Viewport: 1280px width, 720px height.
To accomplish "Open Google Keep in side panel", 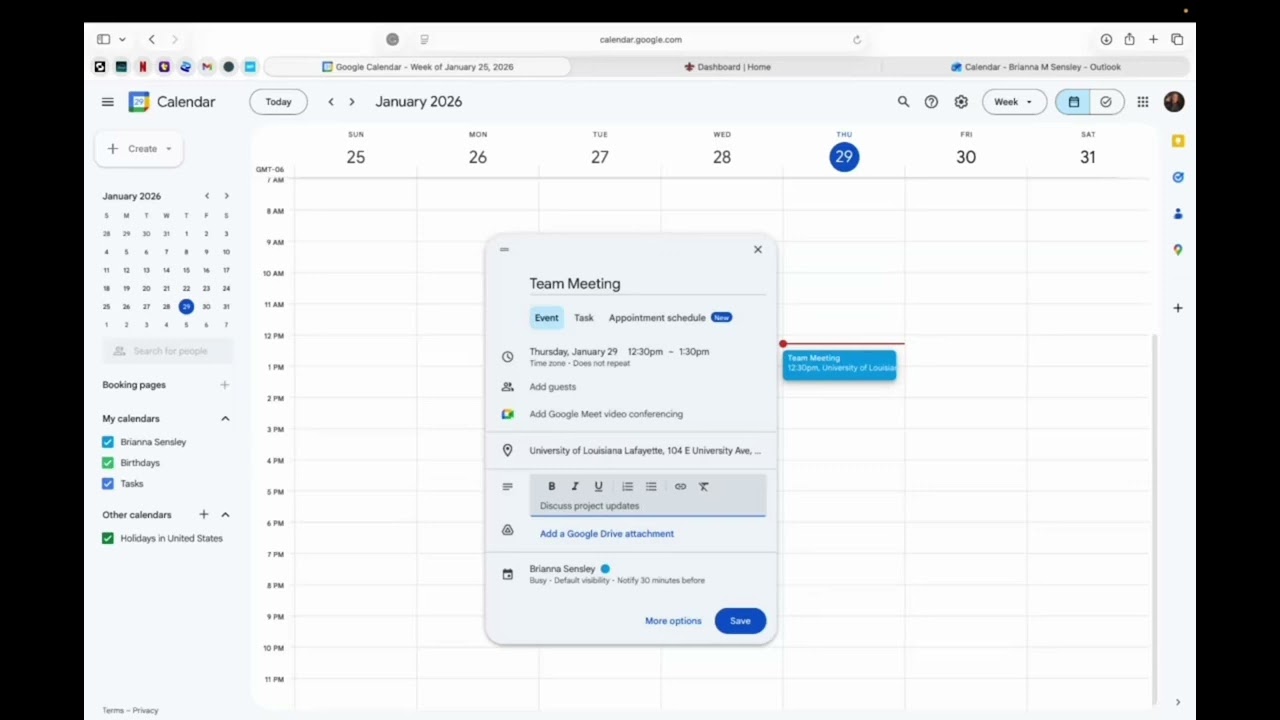I will coord(1178,141).
